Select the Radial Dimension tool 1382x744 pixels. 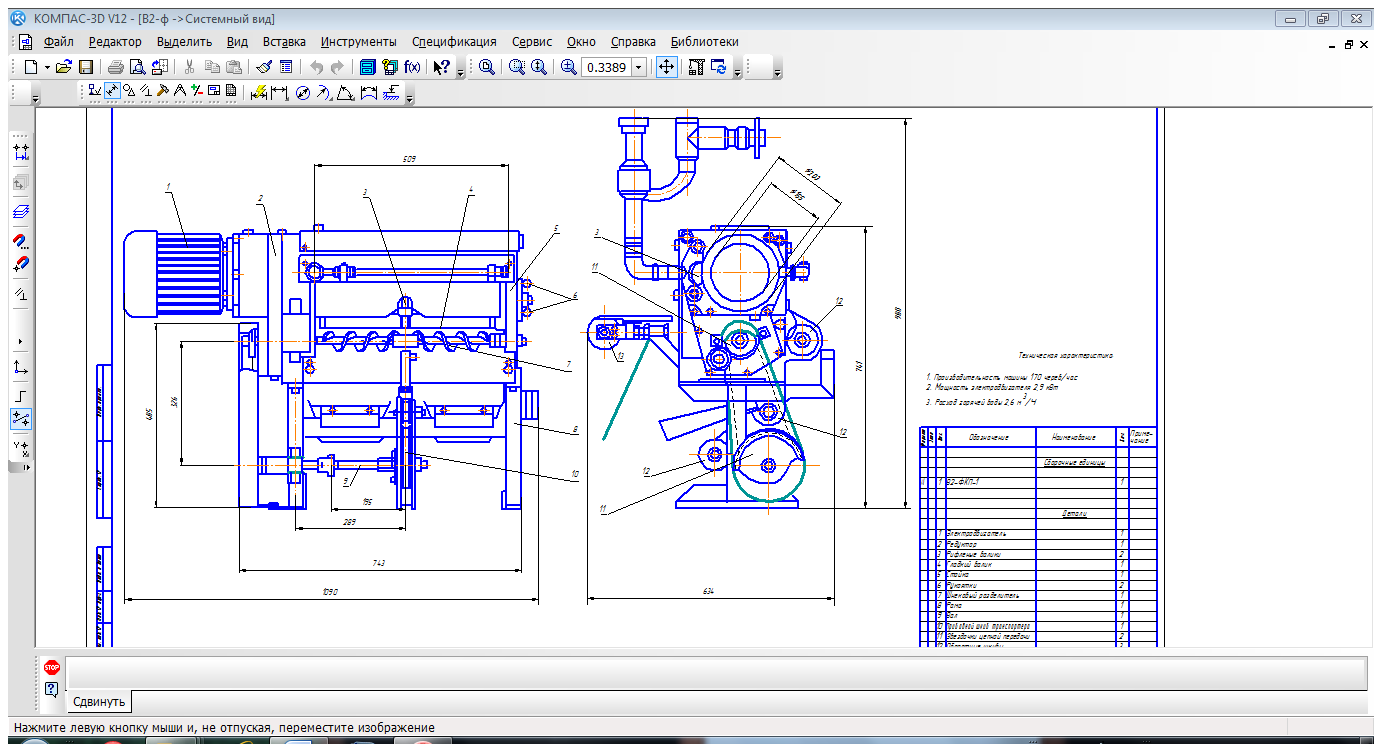(323, 93)
